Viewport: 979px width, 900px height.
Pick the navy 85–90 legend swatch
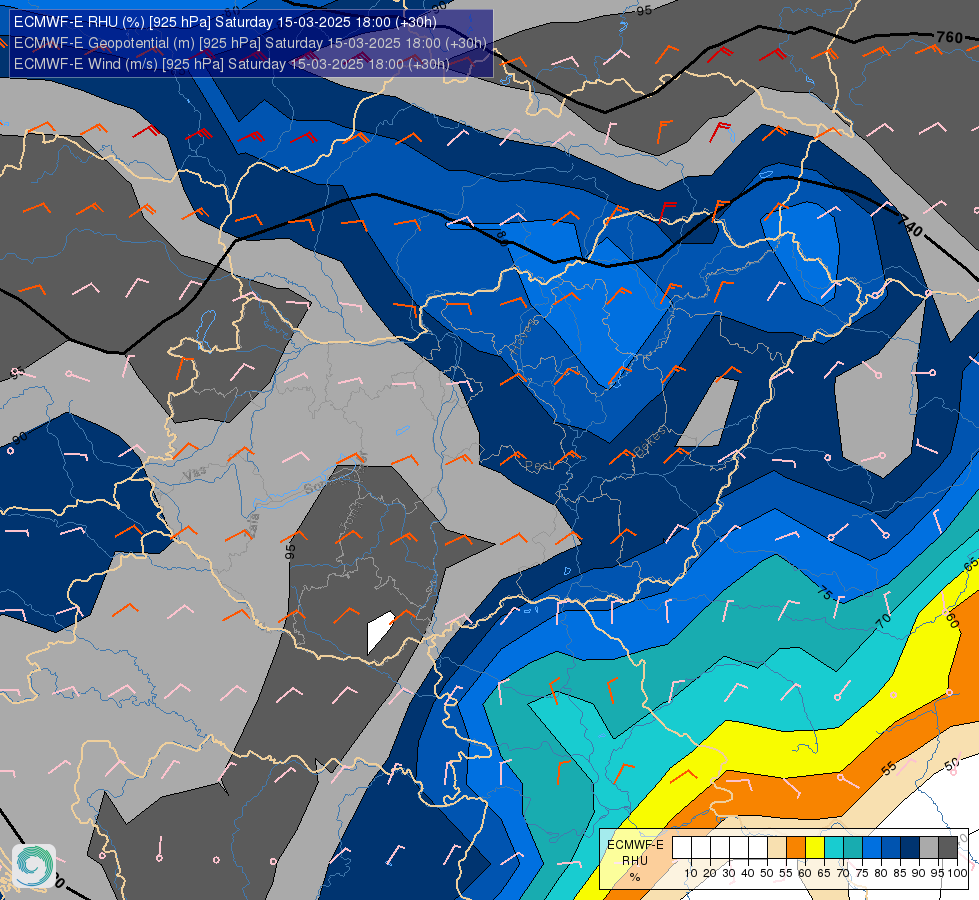pos(910,848)
